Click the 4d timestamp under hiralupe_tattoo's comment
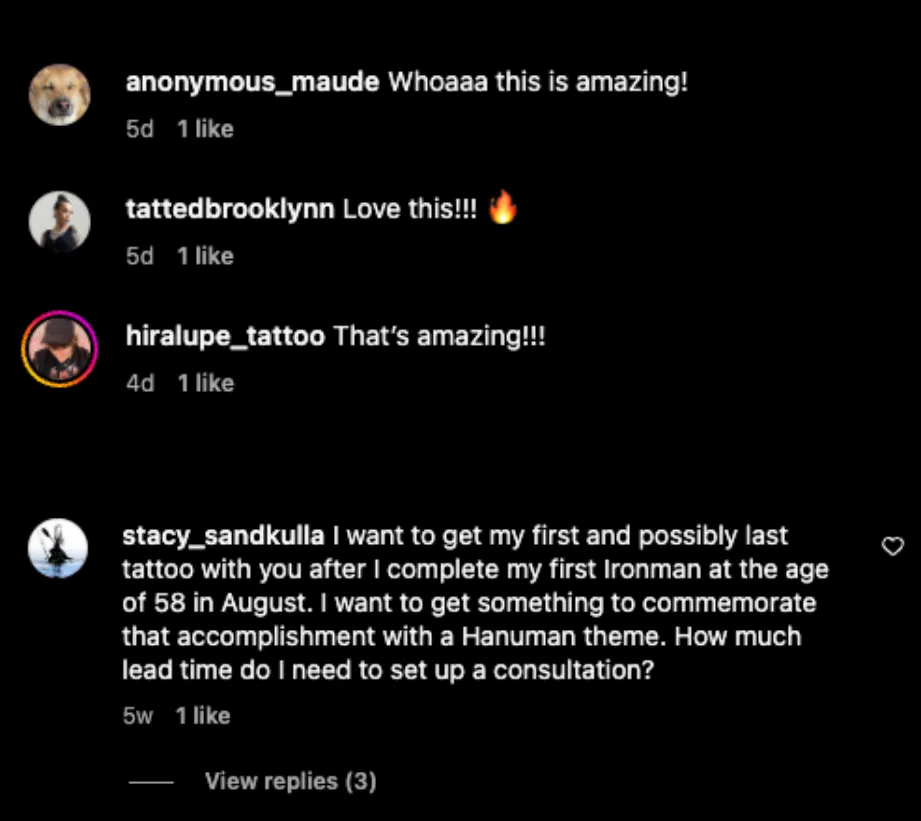921x821 pixels. [140, 383]
